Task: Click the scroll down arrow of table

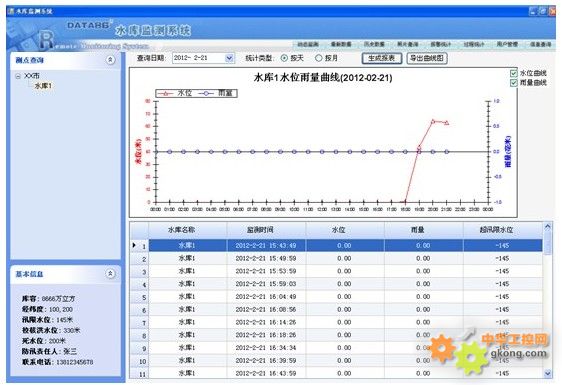Action: [547, 374]
